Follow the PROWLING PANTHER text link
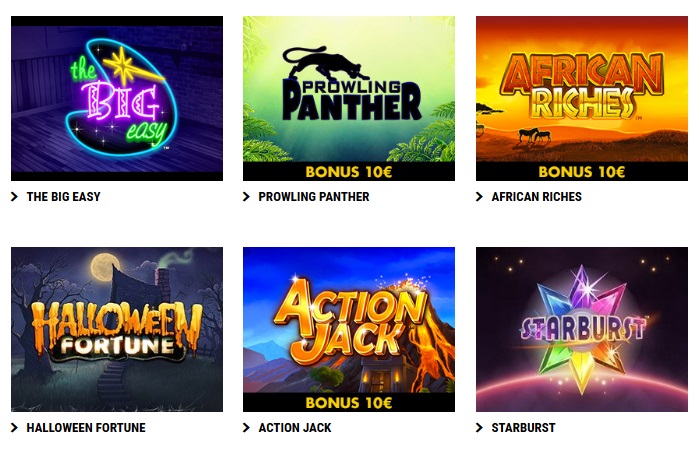698x461 pixels. [x=314, y=197]
